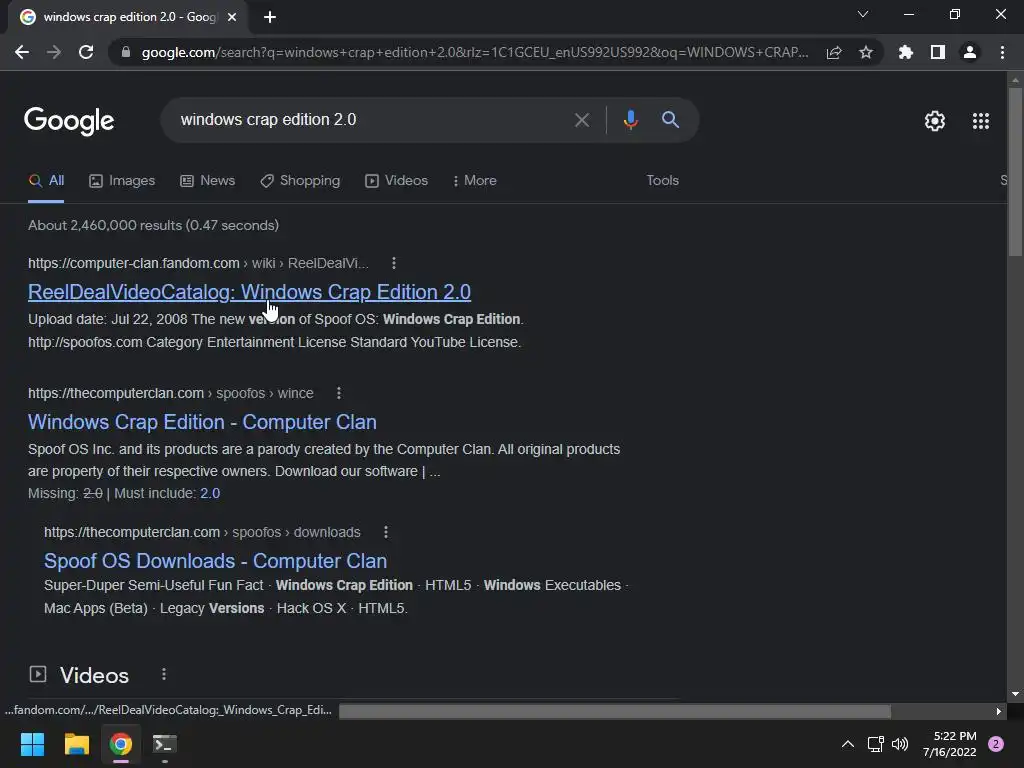Toggle the Chrome side panel
This screenshot has height=768, width=1024.
pos(938,52)
